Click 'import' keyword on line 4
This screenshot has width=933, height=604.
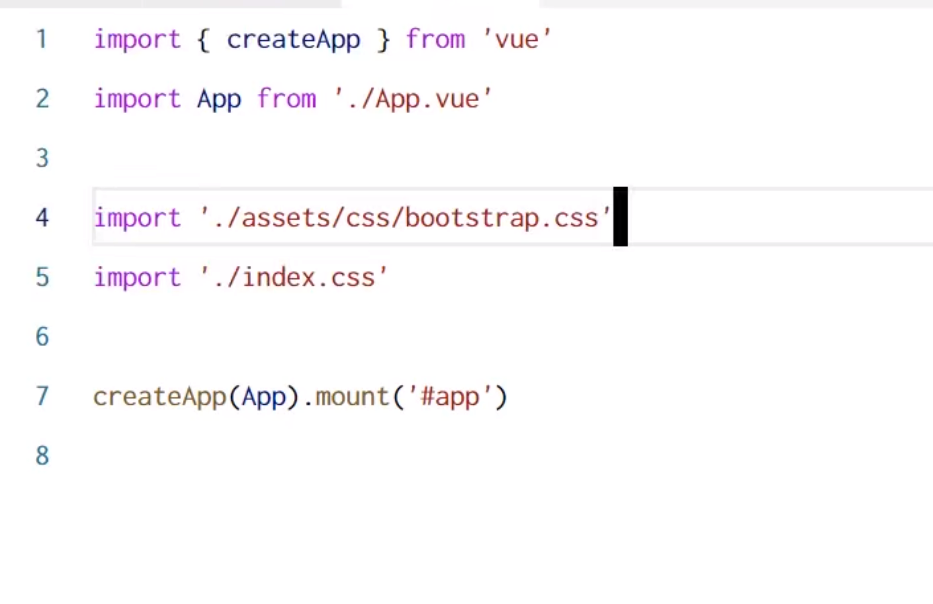click(137, 219)
